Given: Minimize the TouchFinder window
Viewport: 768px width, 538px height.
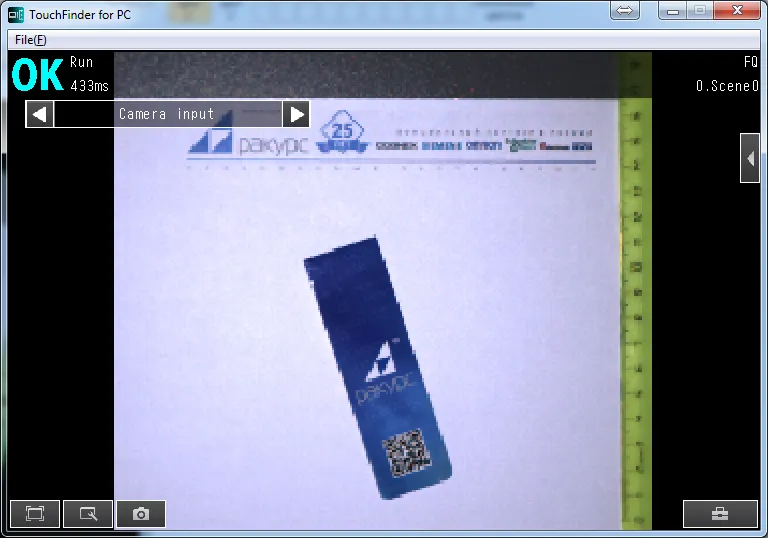Looking at the screenshot, I should point(674,11).
